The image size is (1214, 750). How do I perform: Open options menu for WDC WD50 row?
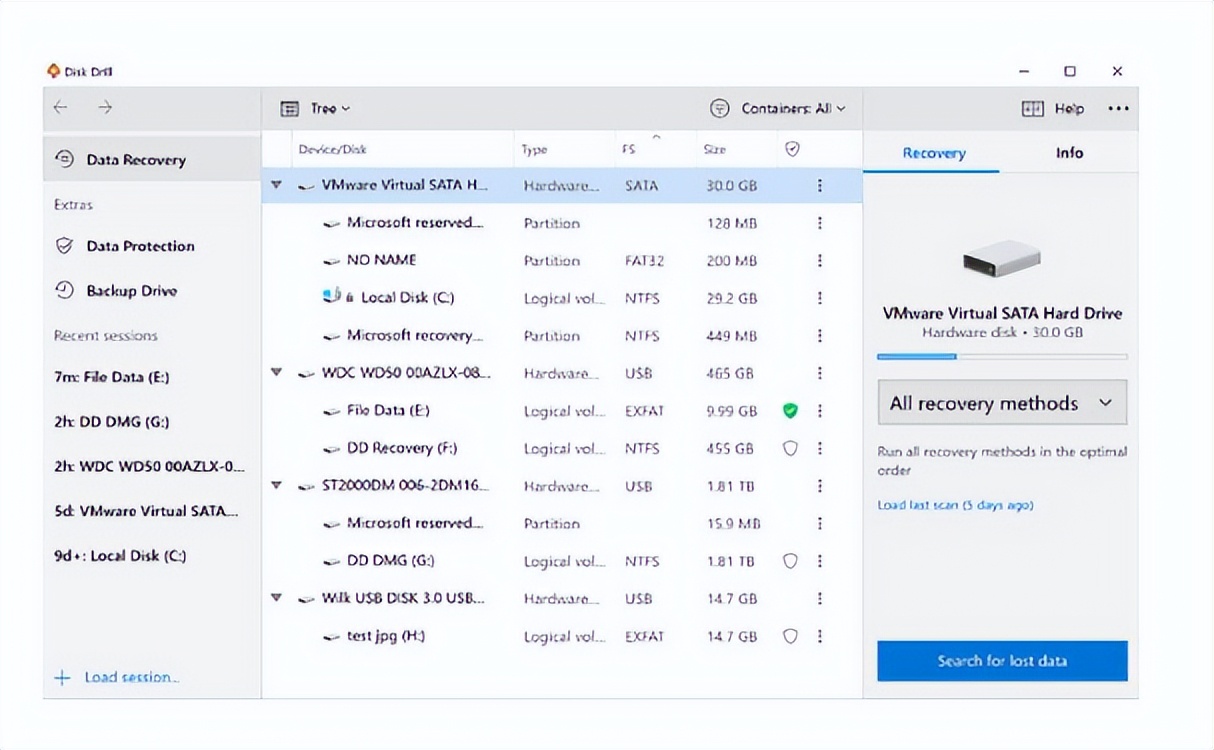820,373
